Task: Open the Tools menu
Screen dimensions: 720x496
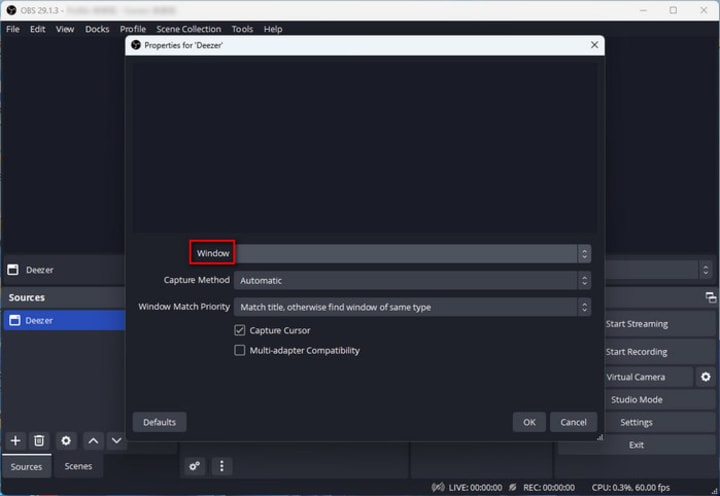Action: 242,29
